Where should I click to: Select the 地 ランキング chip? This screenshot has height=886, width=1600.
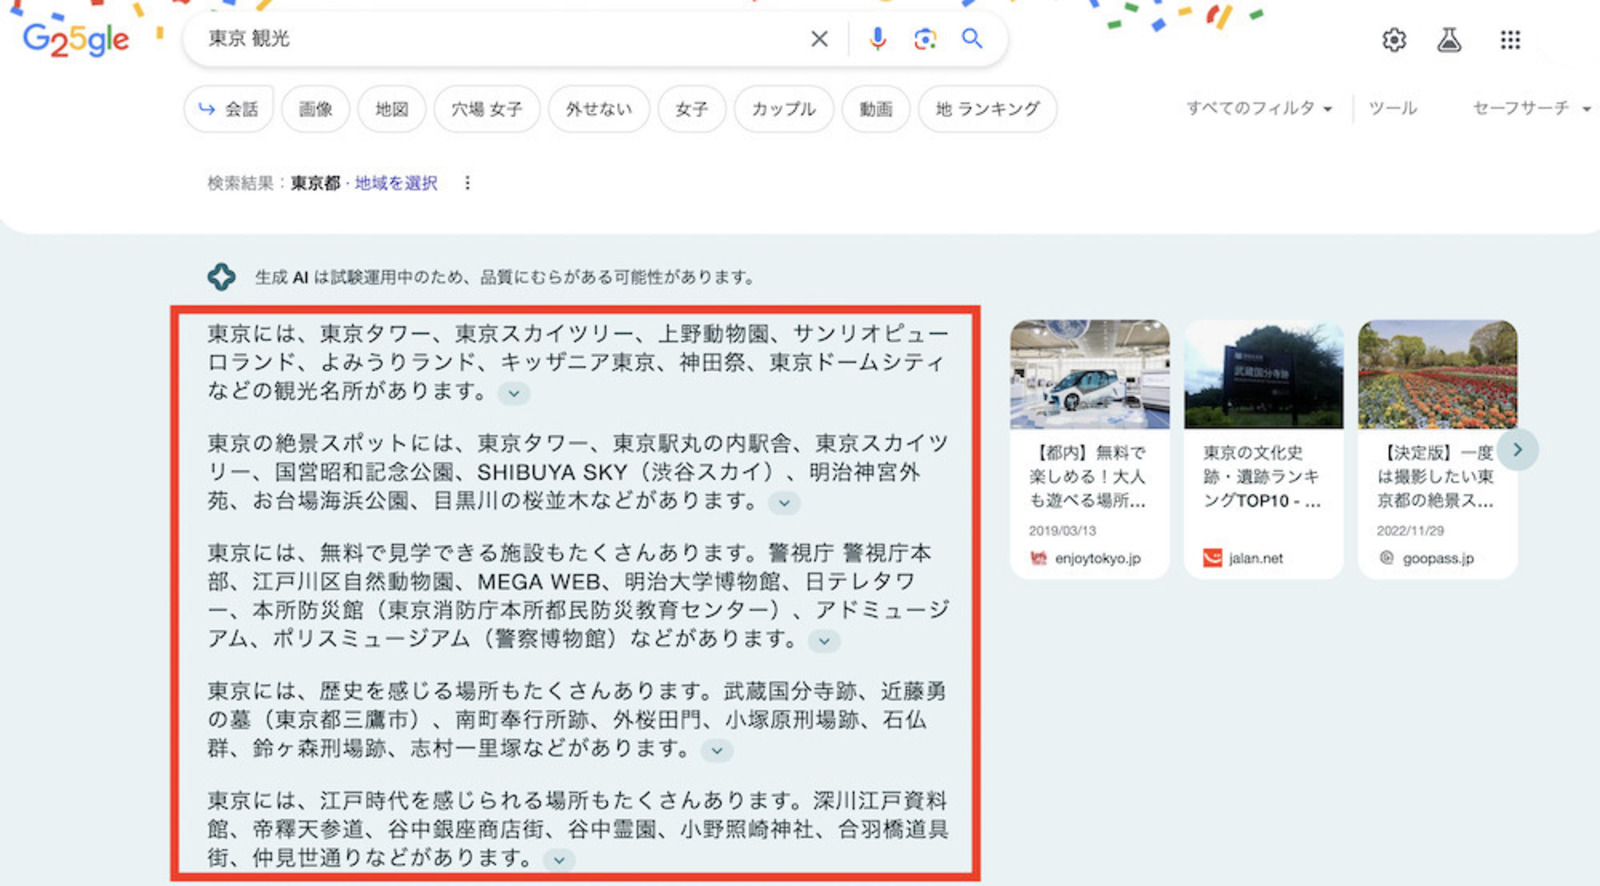(x=987, y=109)
